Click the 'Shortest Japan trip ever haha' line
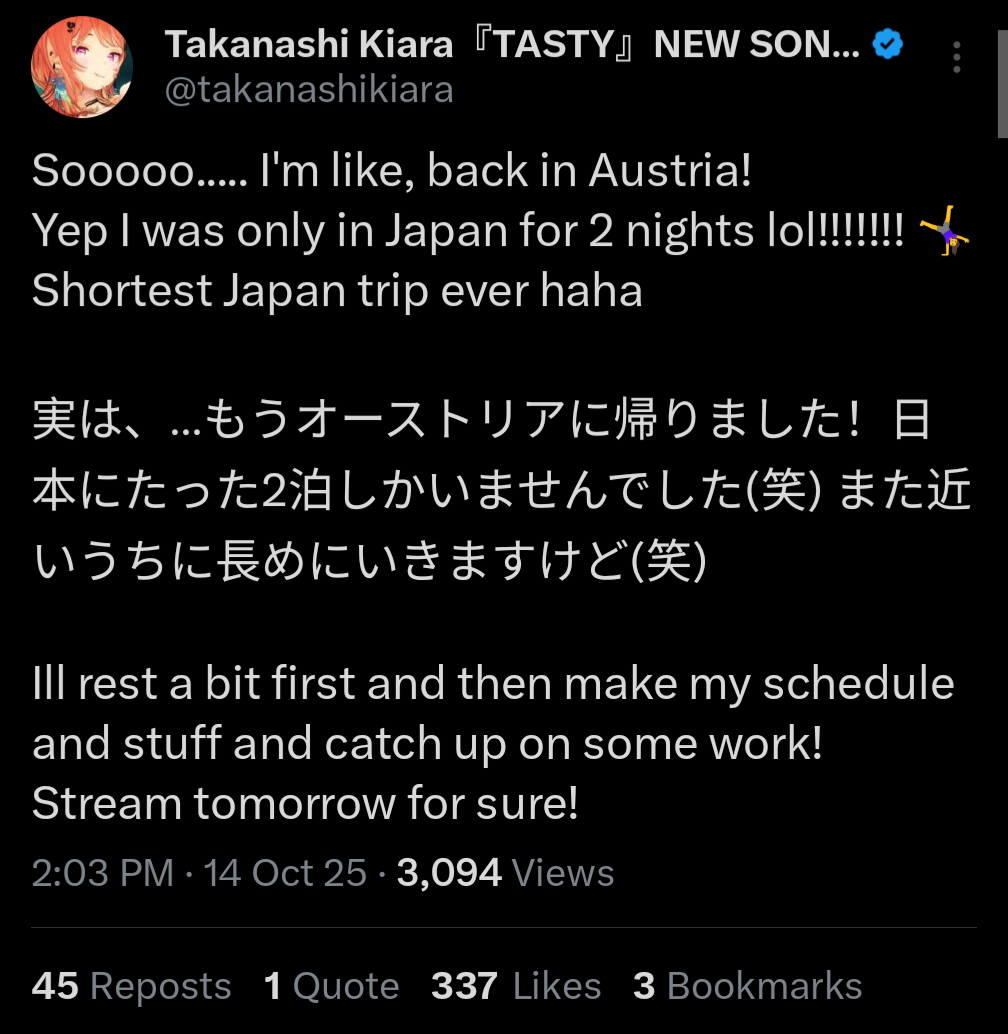The image size is (1008, 1034). point(337,291)
